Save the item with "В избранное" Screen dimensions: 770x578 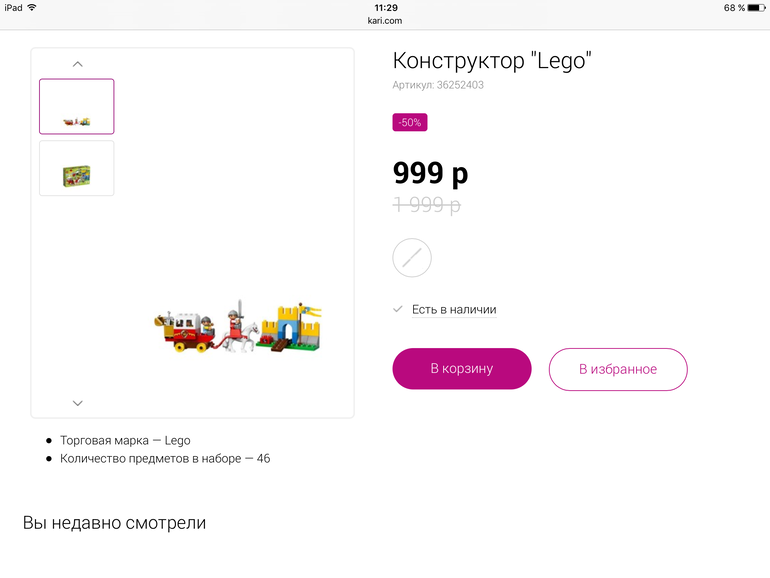point(618,369)
